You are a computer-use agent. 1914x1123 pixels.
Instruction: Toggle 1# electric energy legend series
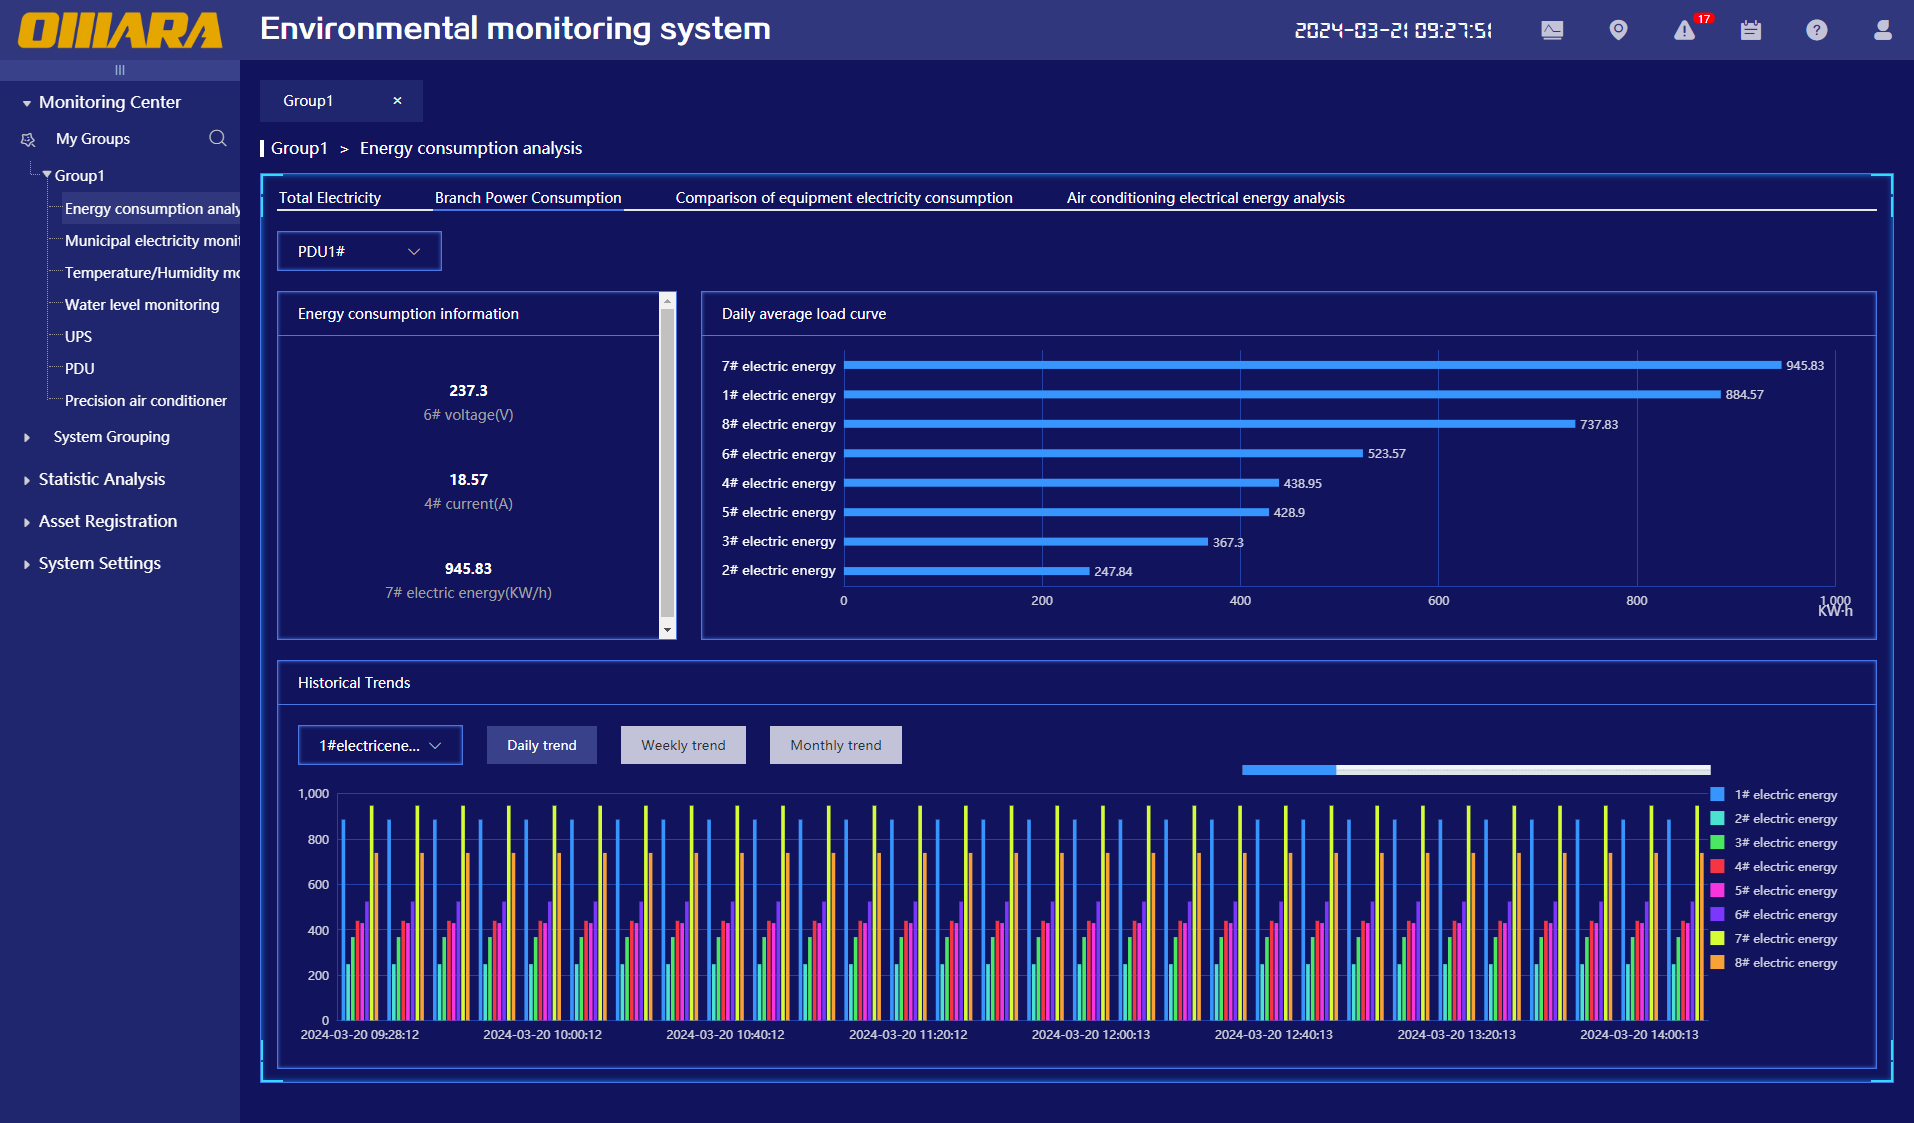pyautogui.click(x=1784, y=795)
